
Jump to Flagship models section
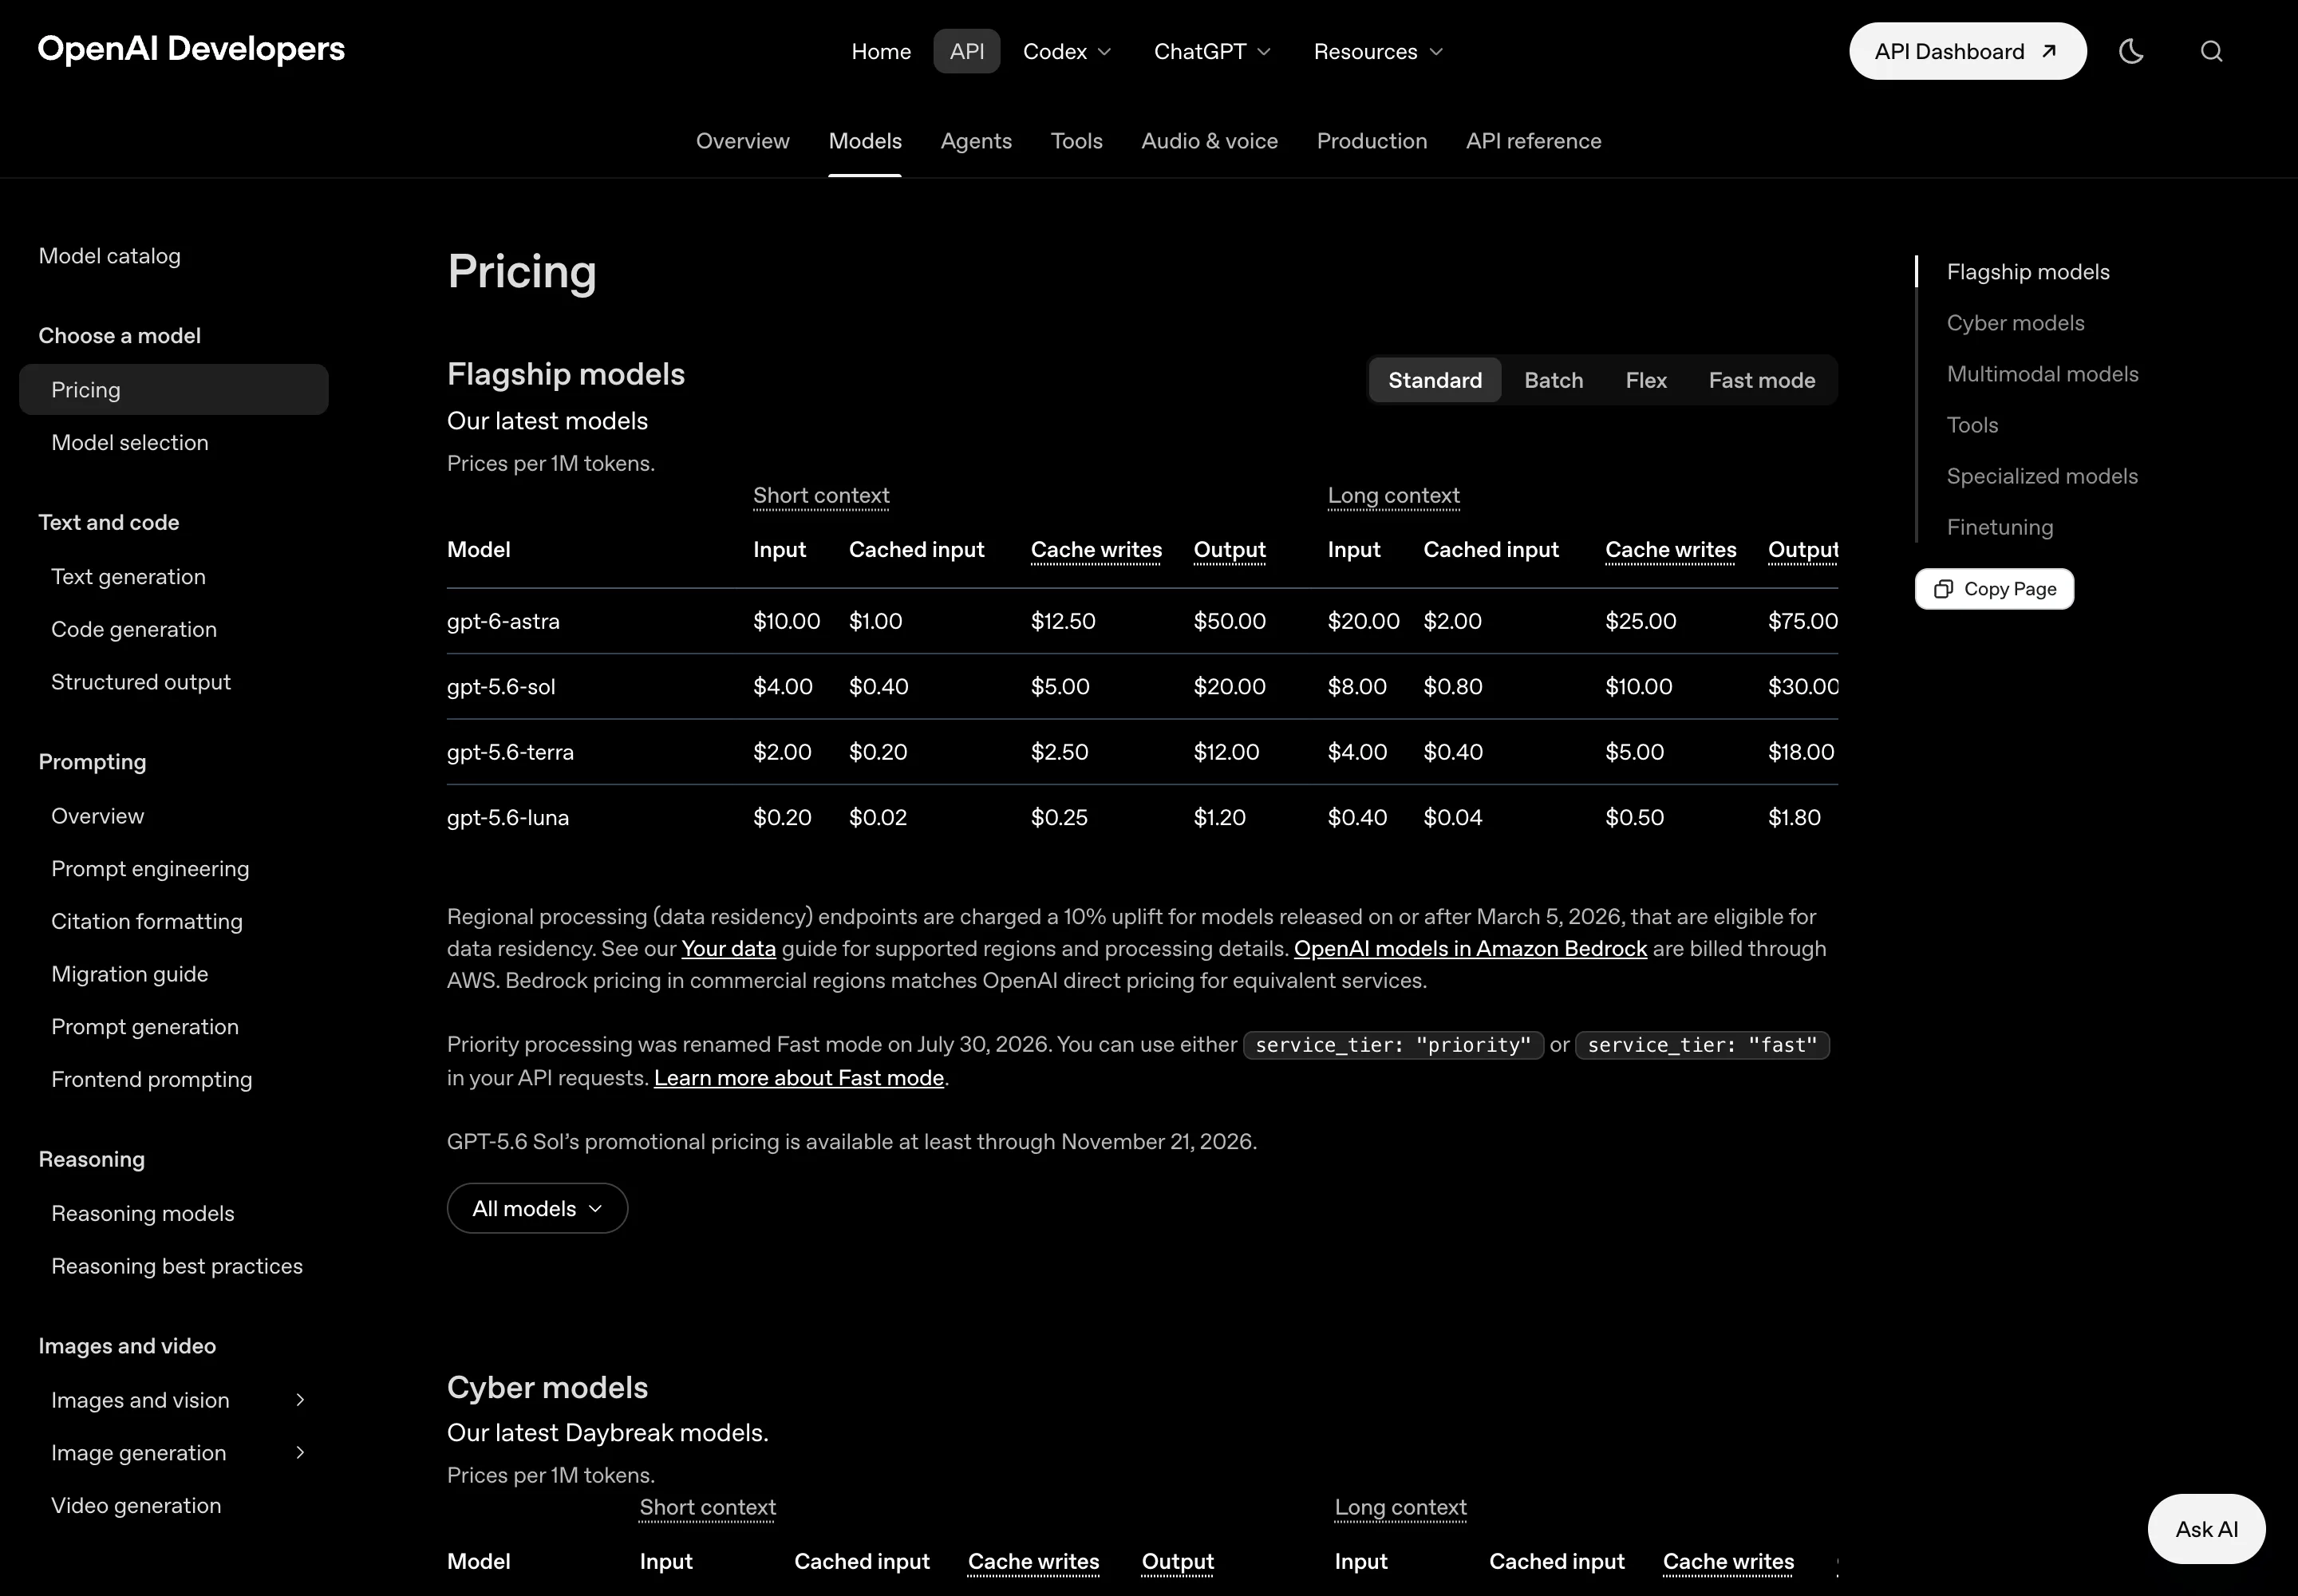click(2027, 272)
